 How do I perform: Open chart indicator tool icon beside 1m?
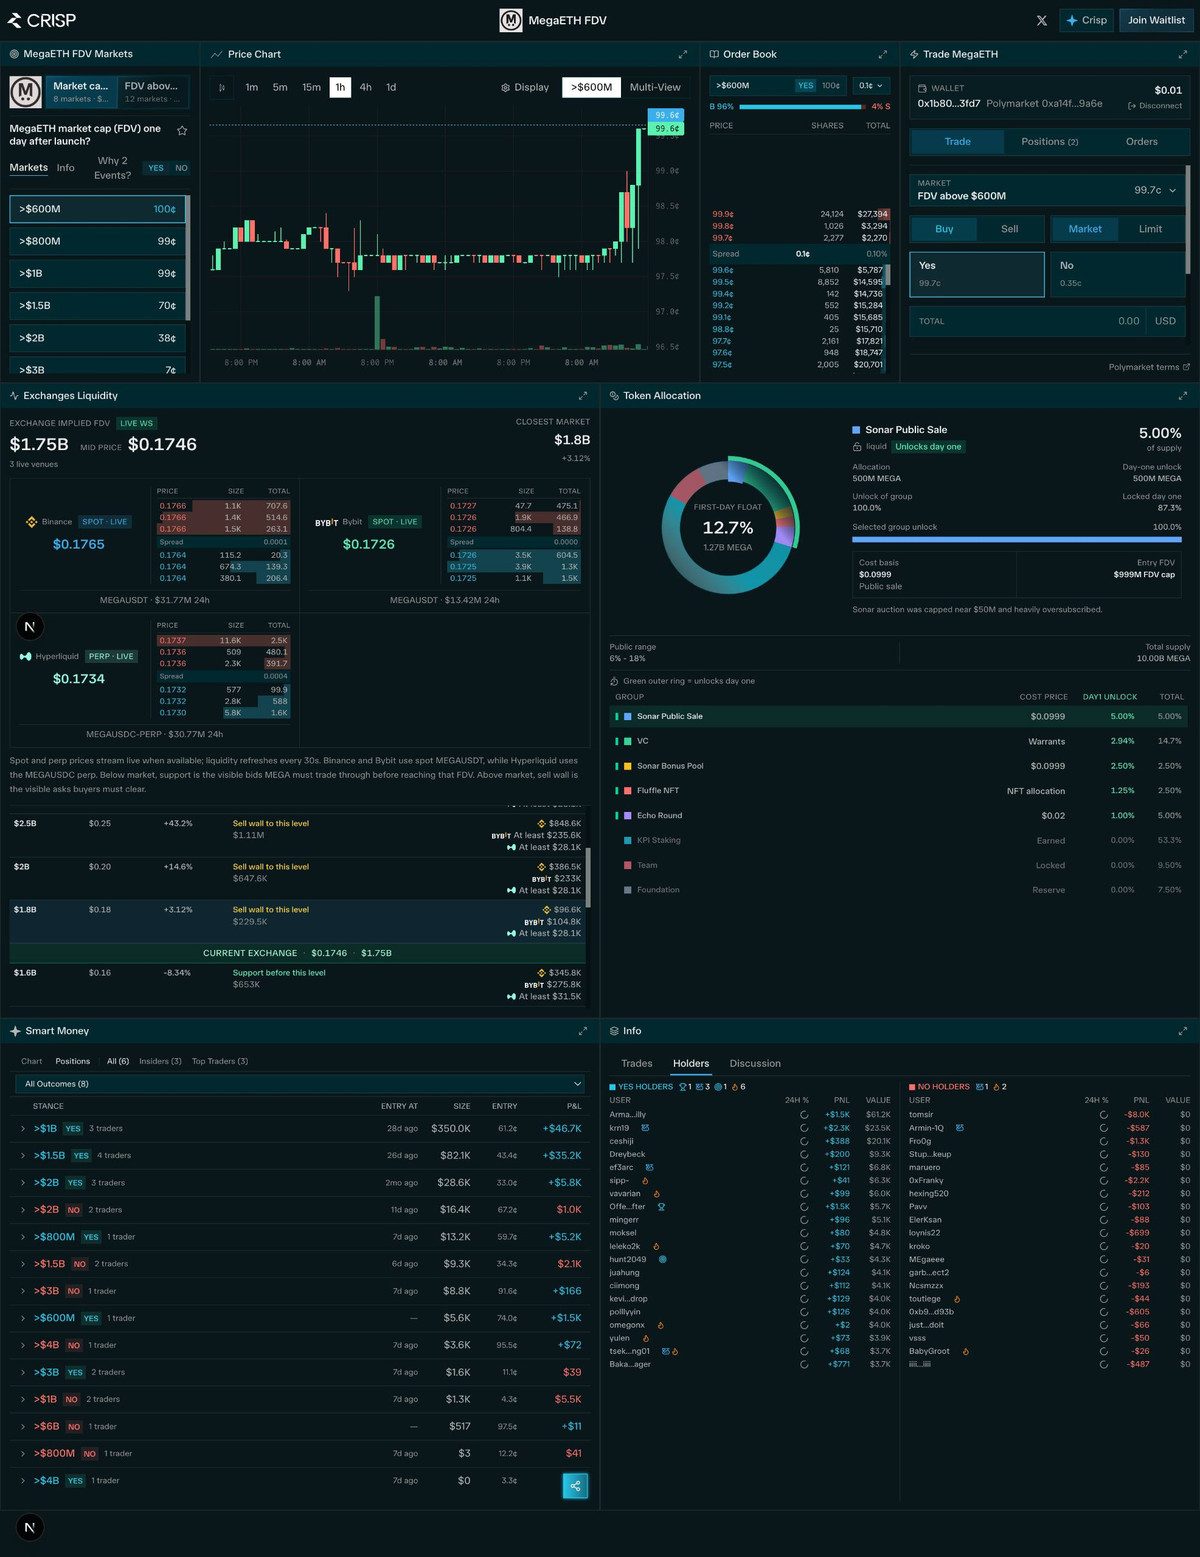[222, 87]
